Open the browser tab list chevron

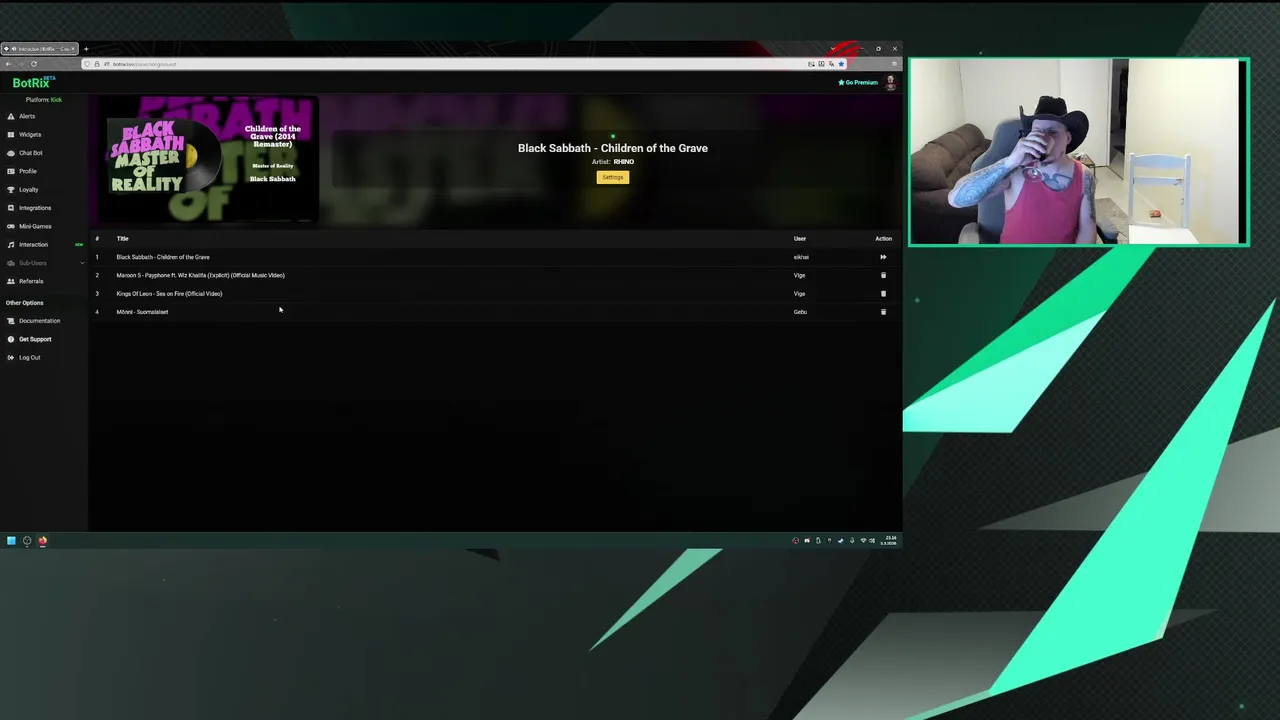click(x=833, y=49)
